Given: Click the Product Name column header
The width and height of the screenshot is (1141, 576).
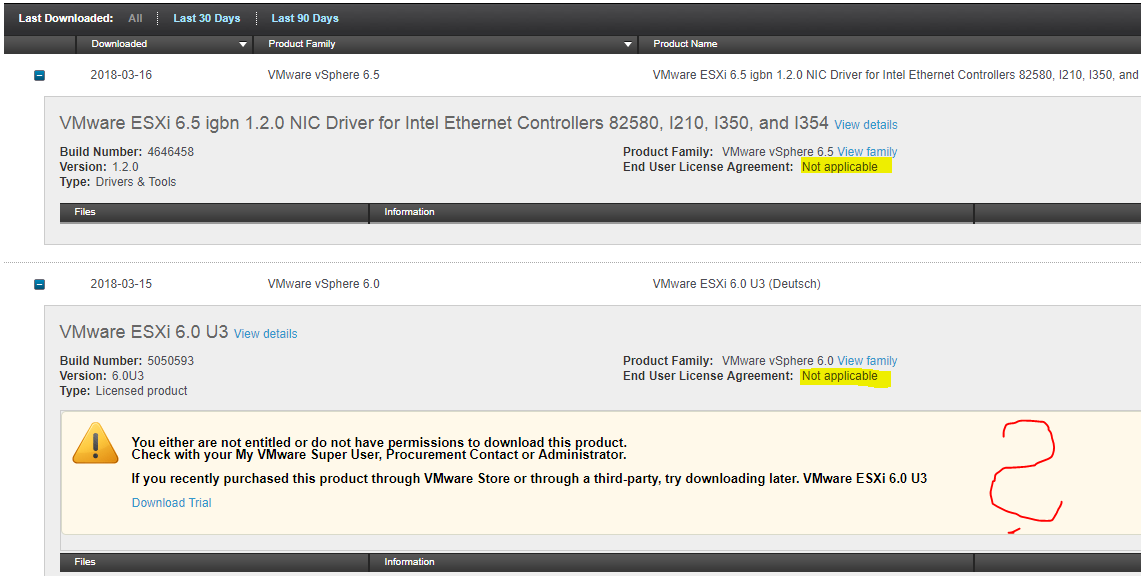Looking at the screenshot, I should coord(685,44).
